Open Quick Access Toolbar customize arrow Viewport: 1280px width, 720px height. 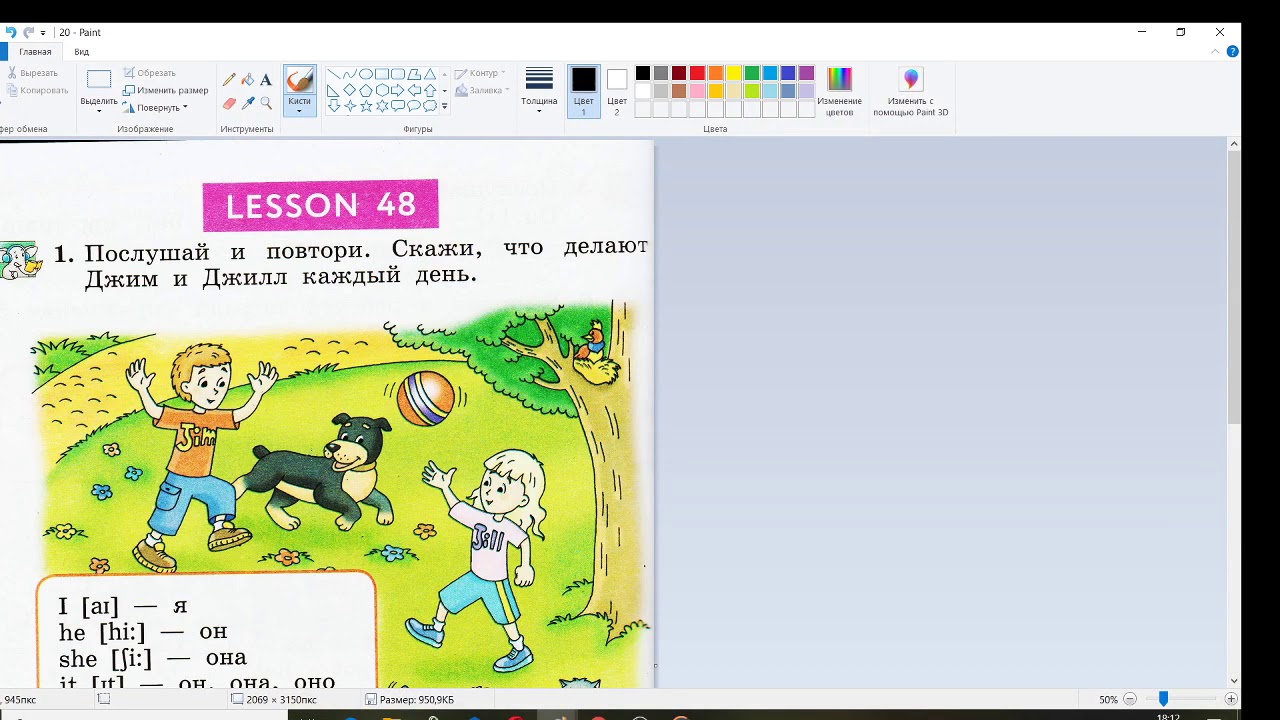click(43, 33)
